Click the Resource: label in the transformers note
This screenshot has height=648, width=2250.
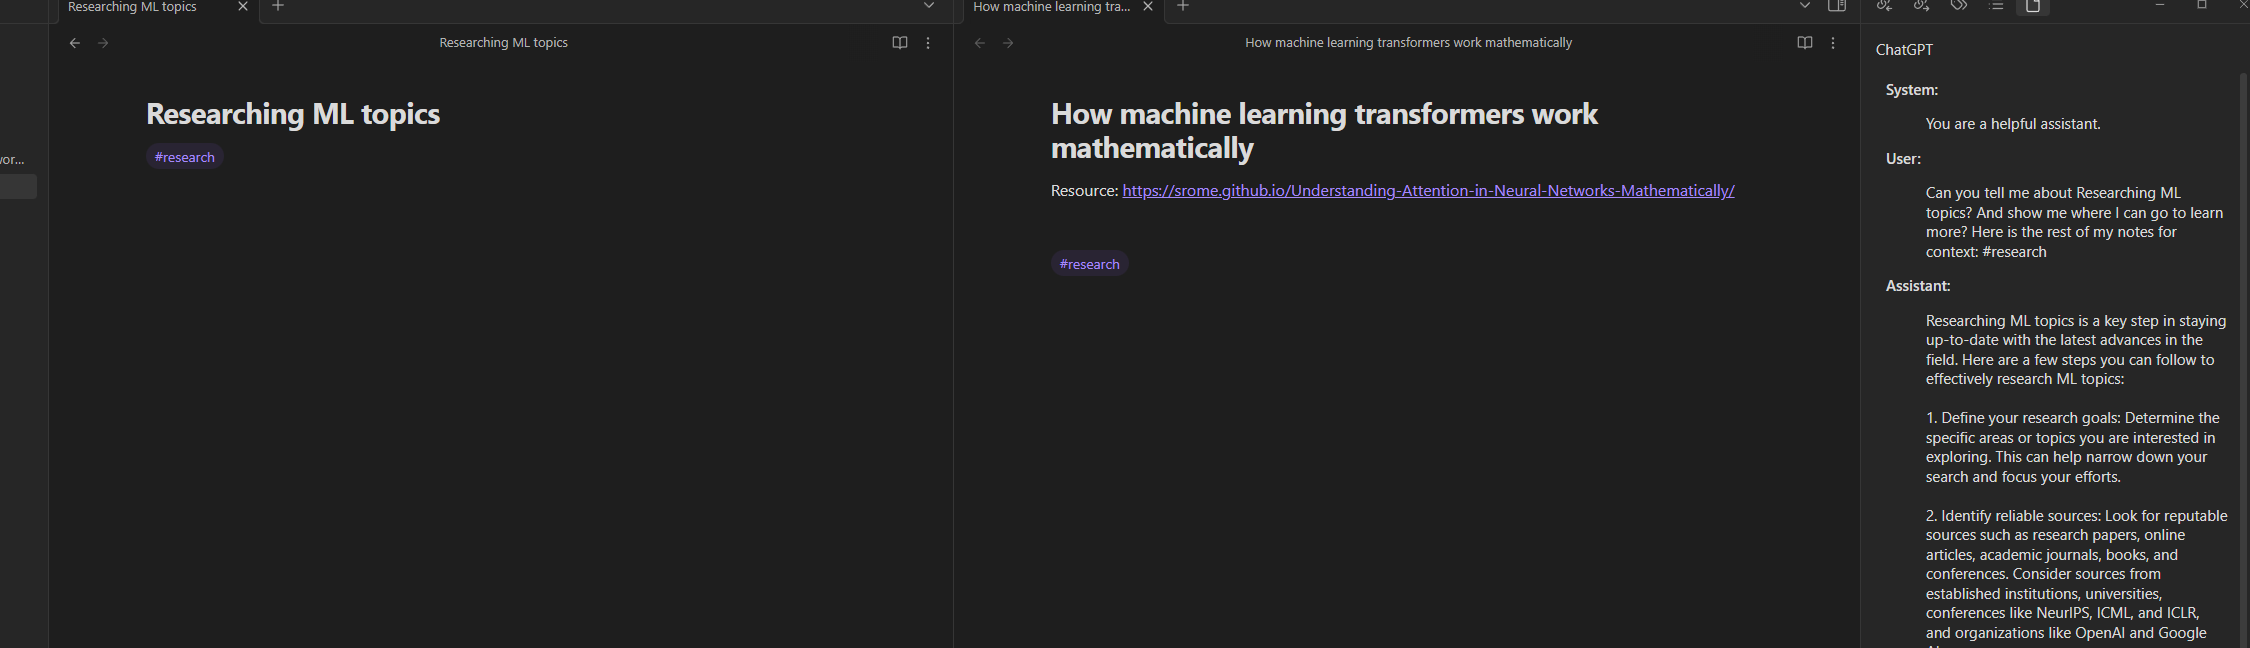pyautogui.click(x=1084, y=191)
